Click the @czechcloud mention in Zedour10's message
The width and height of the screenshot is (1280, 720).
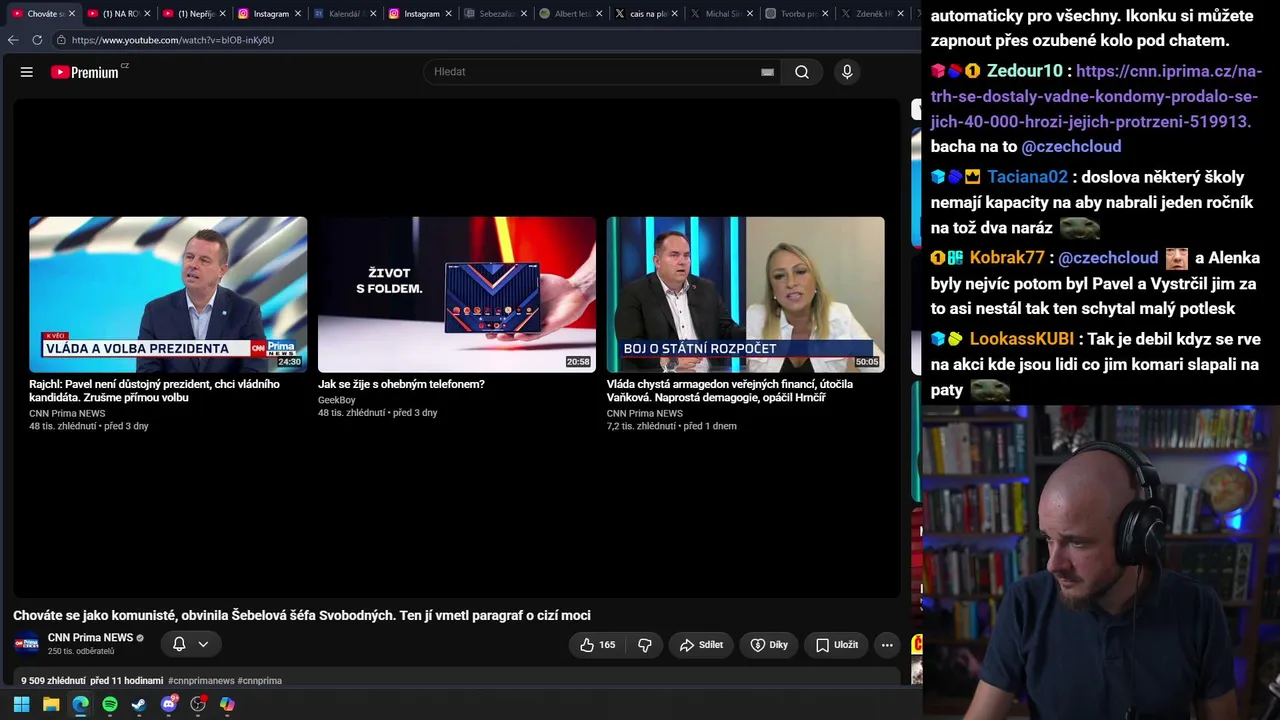(1071, 146)
